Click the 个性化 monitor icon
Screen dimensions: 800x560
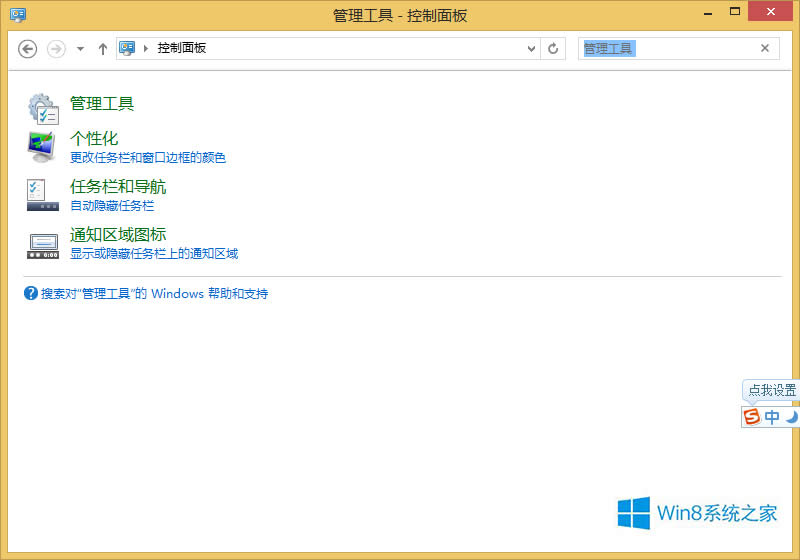coord(42,147)
